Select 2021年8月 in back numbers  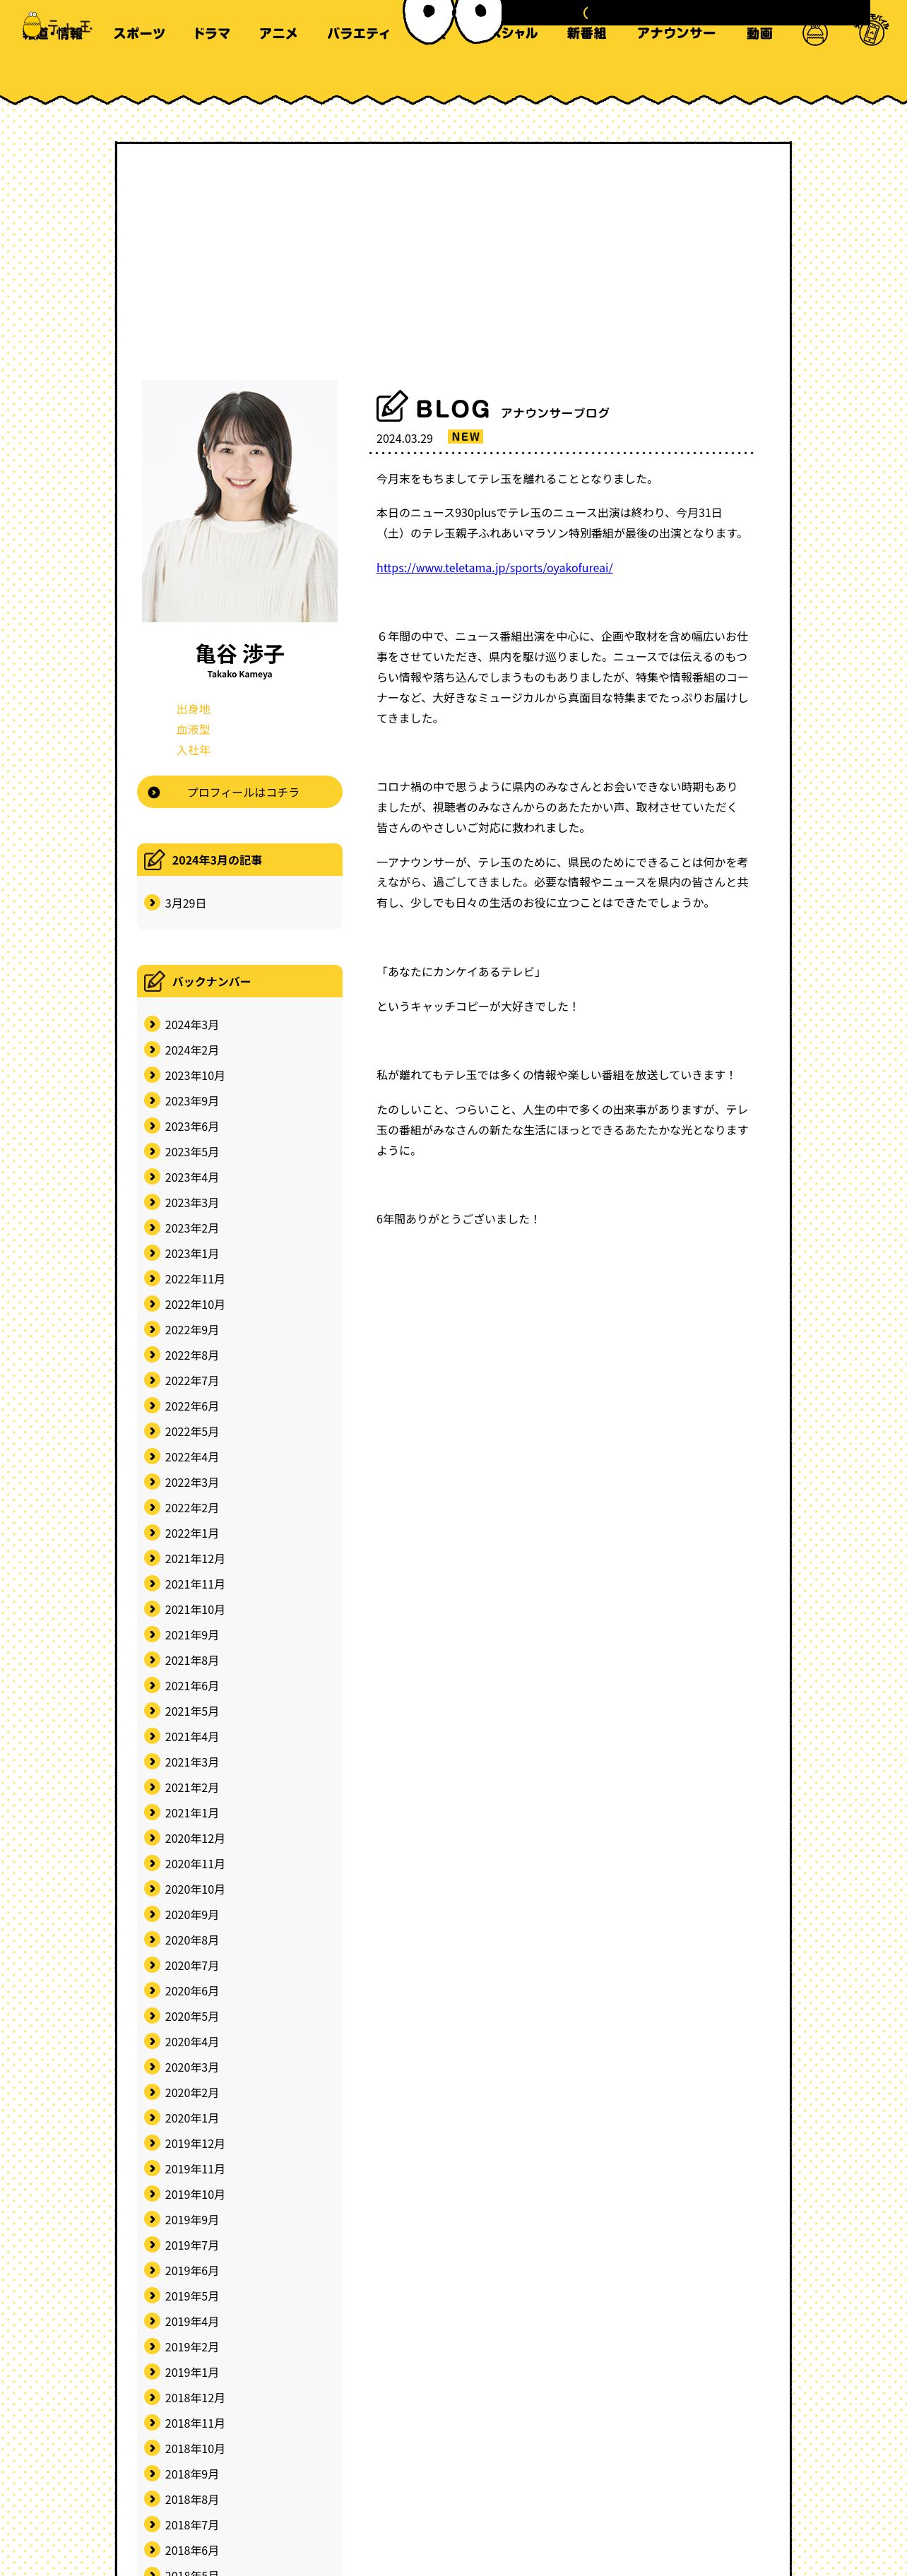coord(191,1661)
